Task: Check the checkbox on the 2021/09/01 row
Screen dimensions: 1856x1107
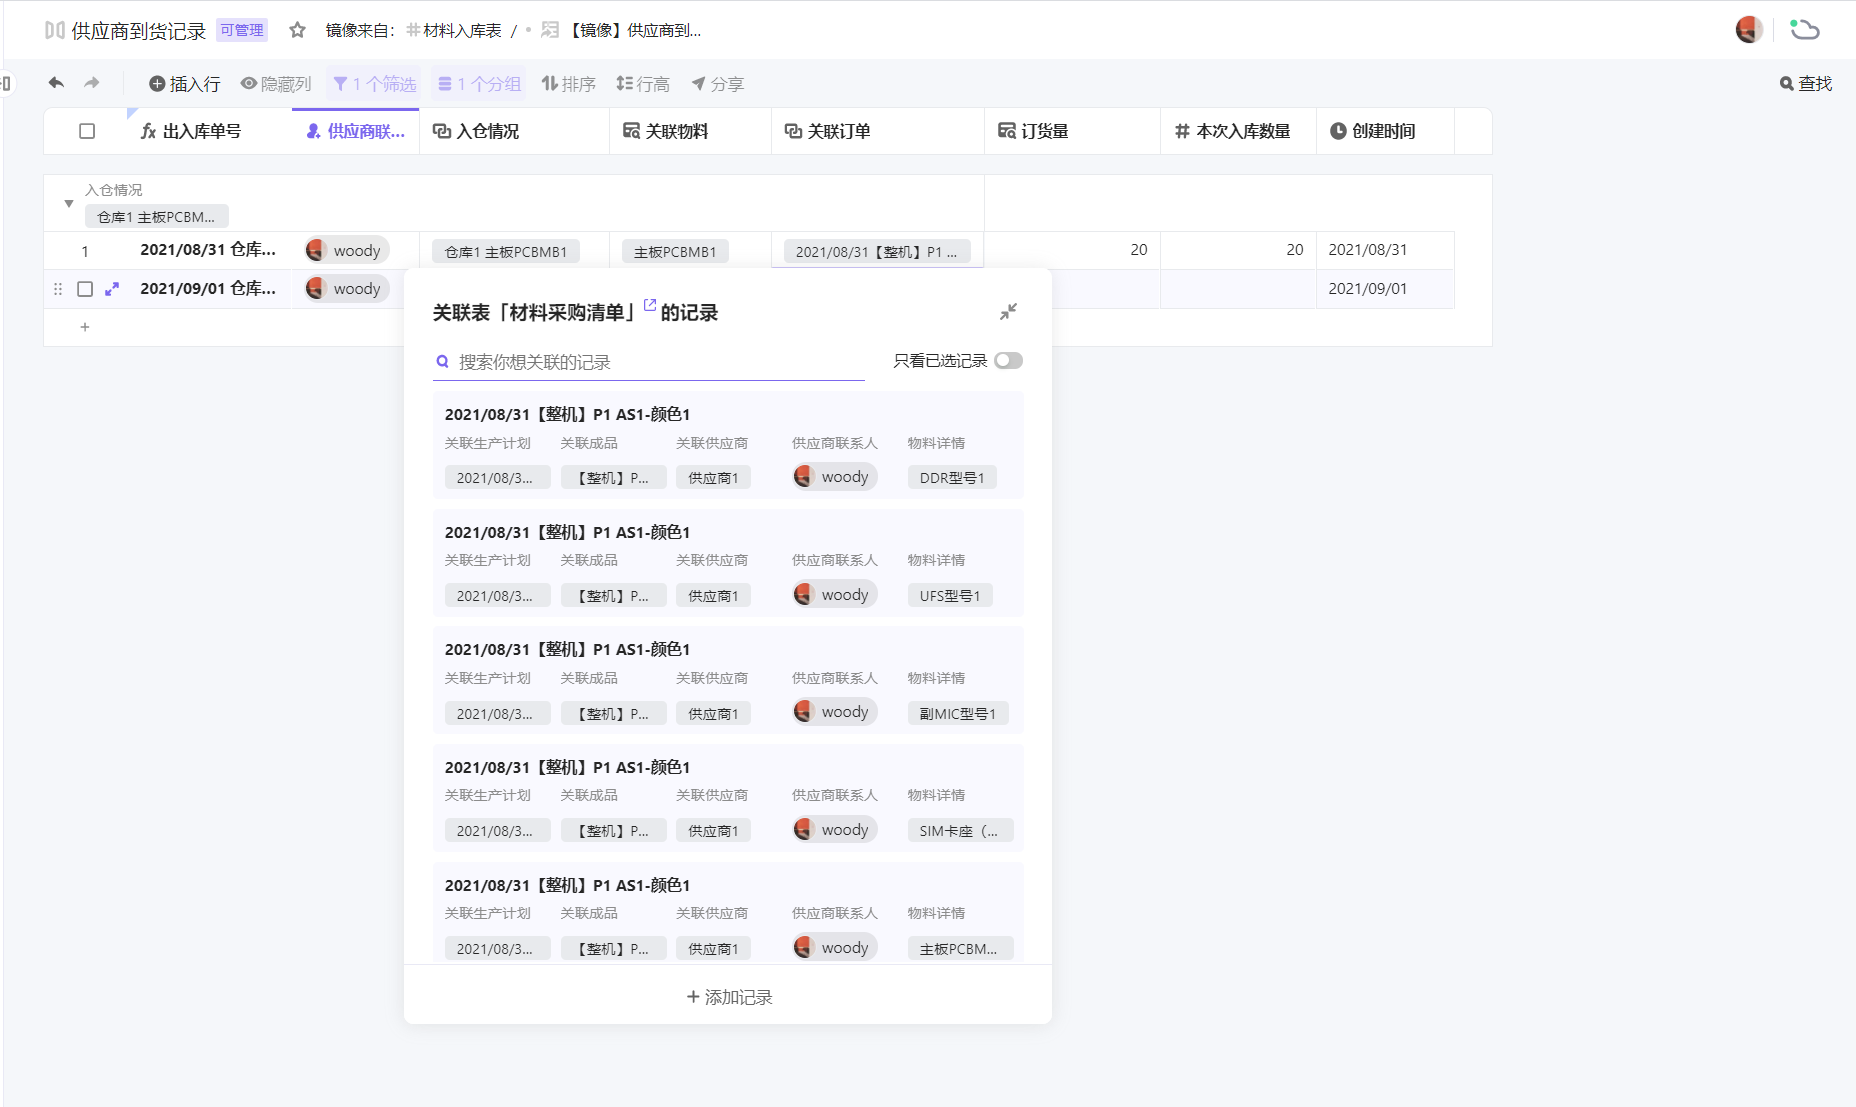Action: (x=85, y=288)
